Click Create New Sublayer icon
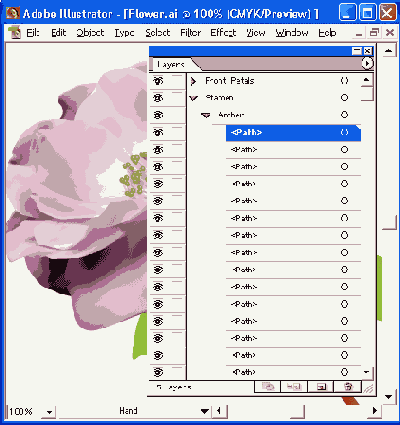This screenshot has height=425, width=400. point(294,387)
